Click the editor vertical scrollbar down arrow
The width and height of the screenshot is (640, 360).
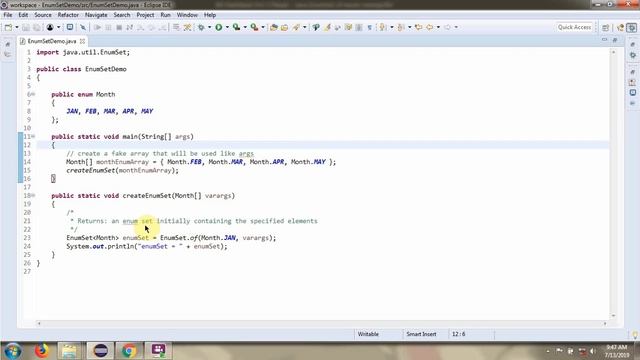613,316
